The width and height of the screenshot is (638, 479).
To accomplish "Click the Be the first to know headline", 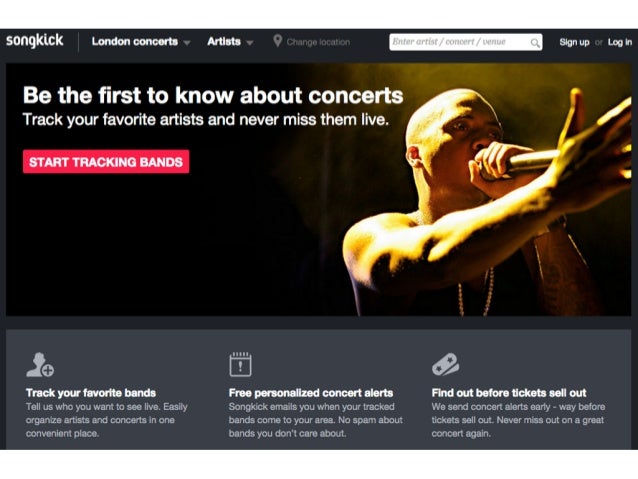I will coord(213,95).
